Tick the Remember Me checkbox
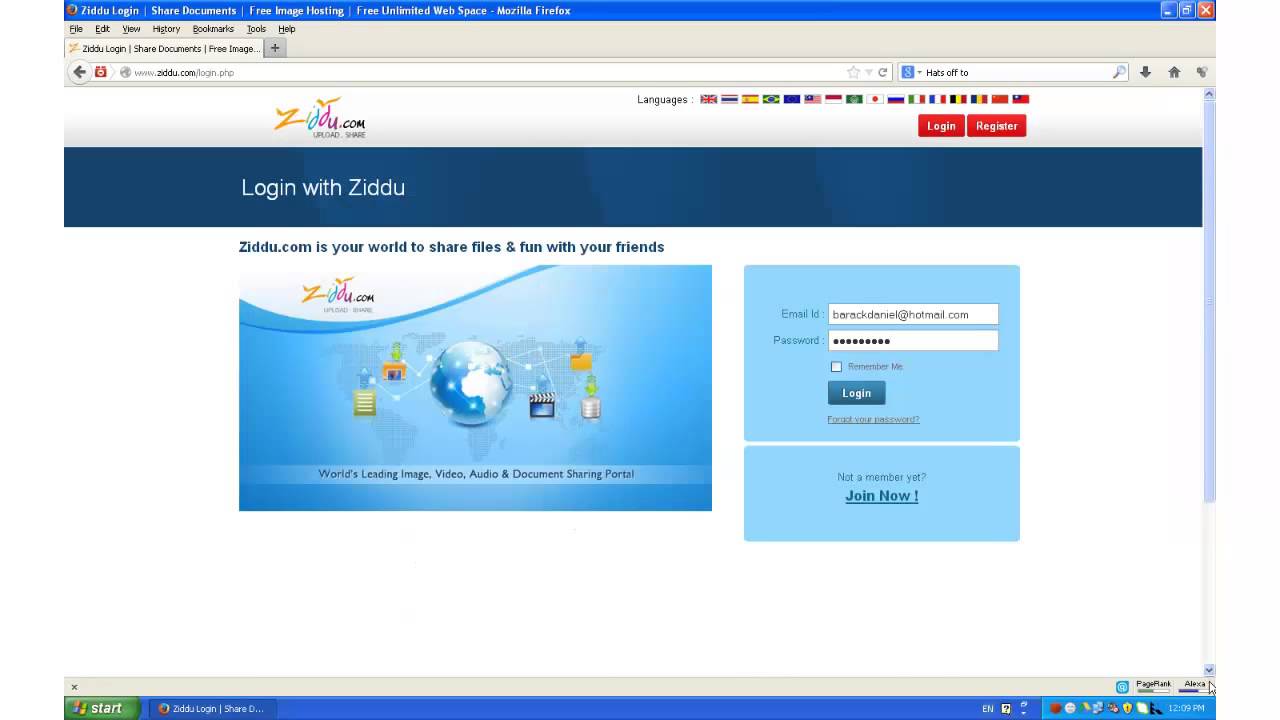The image size is (1280, 720). tap(836, 367)
